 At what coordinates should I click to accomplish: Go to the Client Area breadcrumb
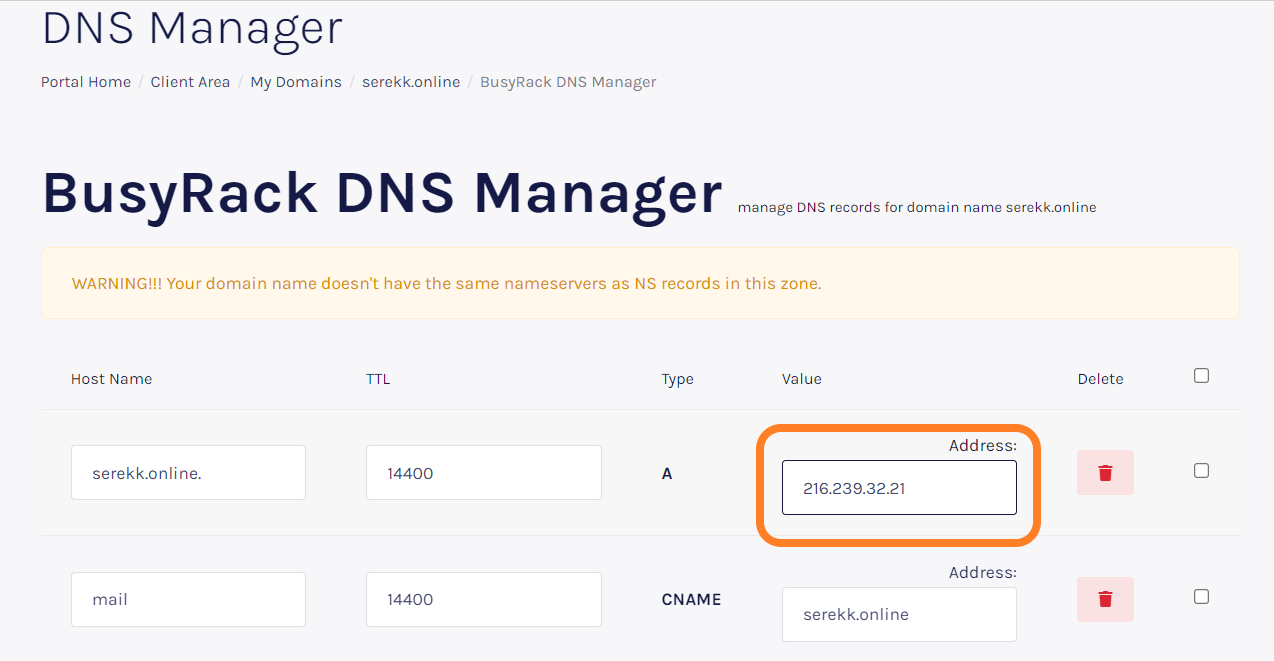(190, 82)
